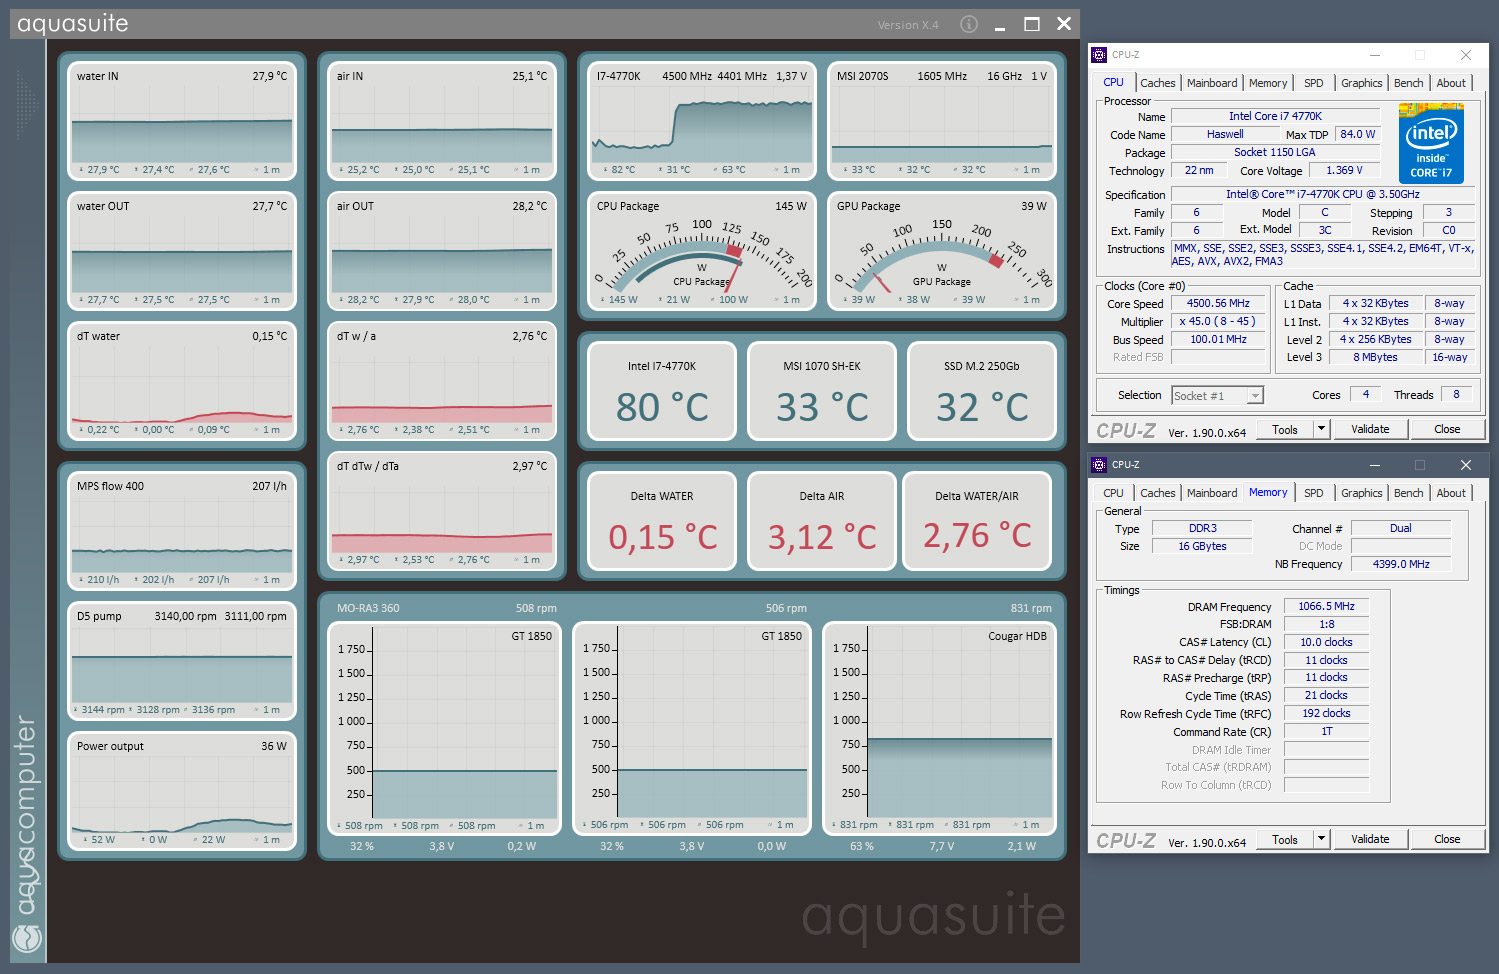Switch to Mainboard tab in CPU-Z processor window
The width and height of the screenshot is (1499, 974).
pos(1212,83)
